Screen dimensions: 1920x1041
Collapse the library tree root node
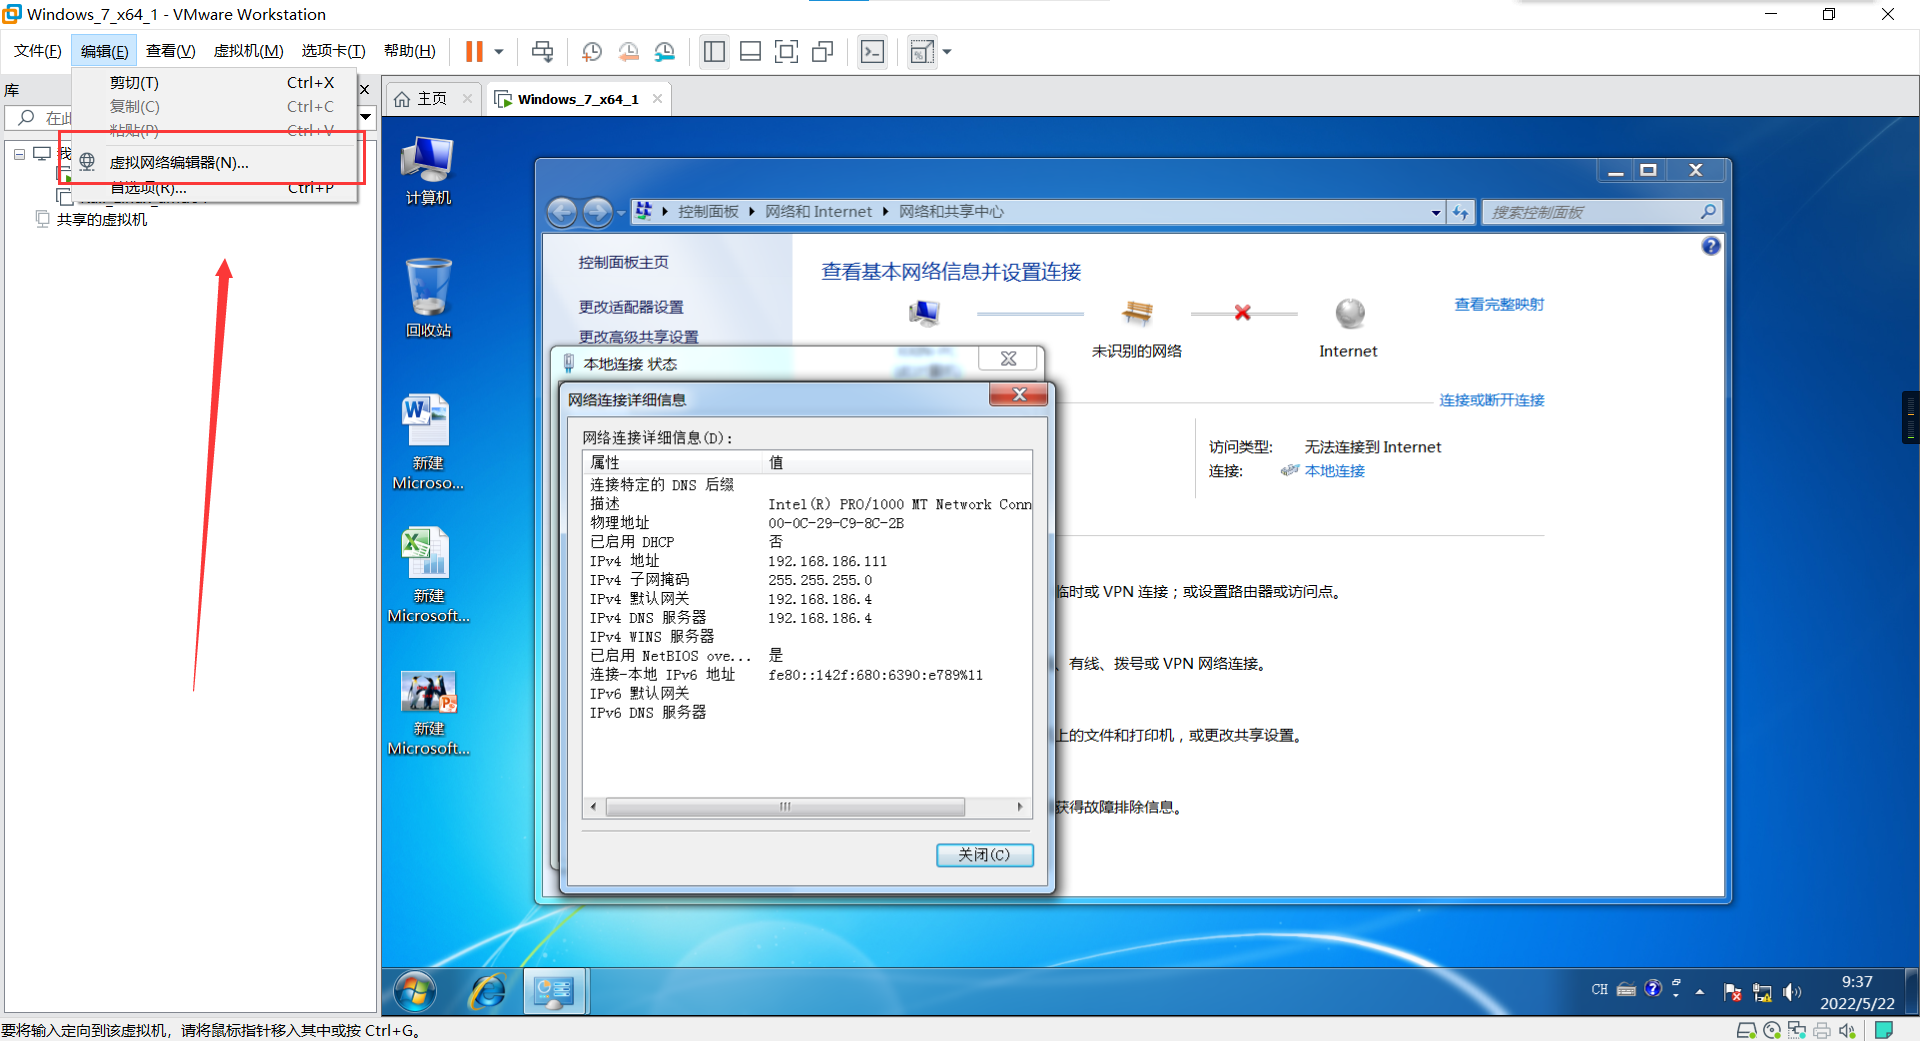(x=19, y=154)
